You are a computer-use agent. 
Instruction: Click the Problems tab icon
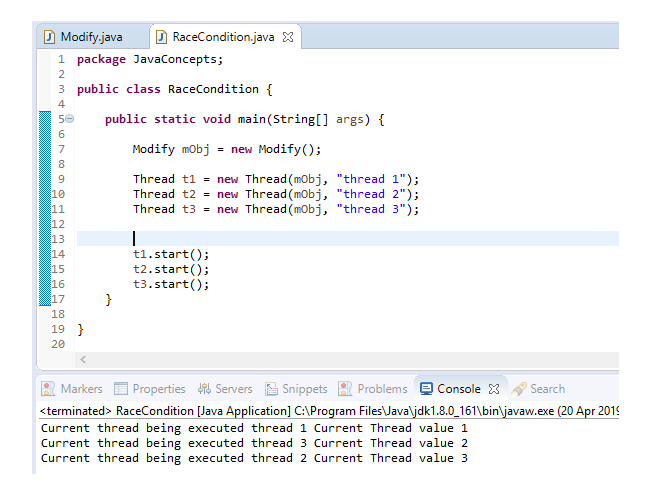(x=346, y=389)
